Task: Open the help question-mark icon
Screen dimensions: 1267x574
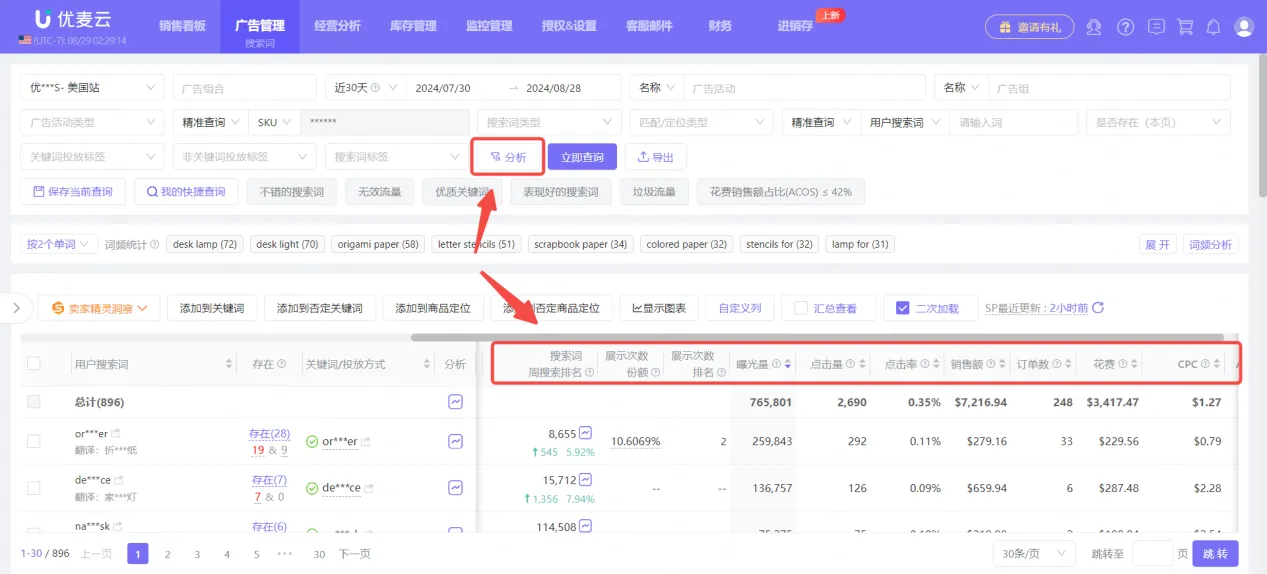Action: (x=1126, y=27)
